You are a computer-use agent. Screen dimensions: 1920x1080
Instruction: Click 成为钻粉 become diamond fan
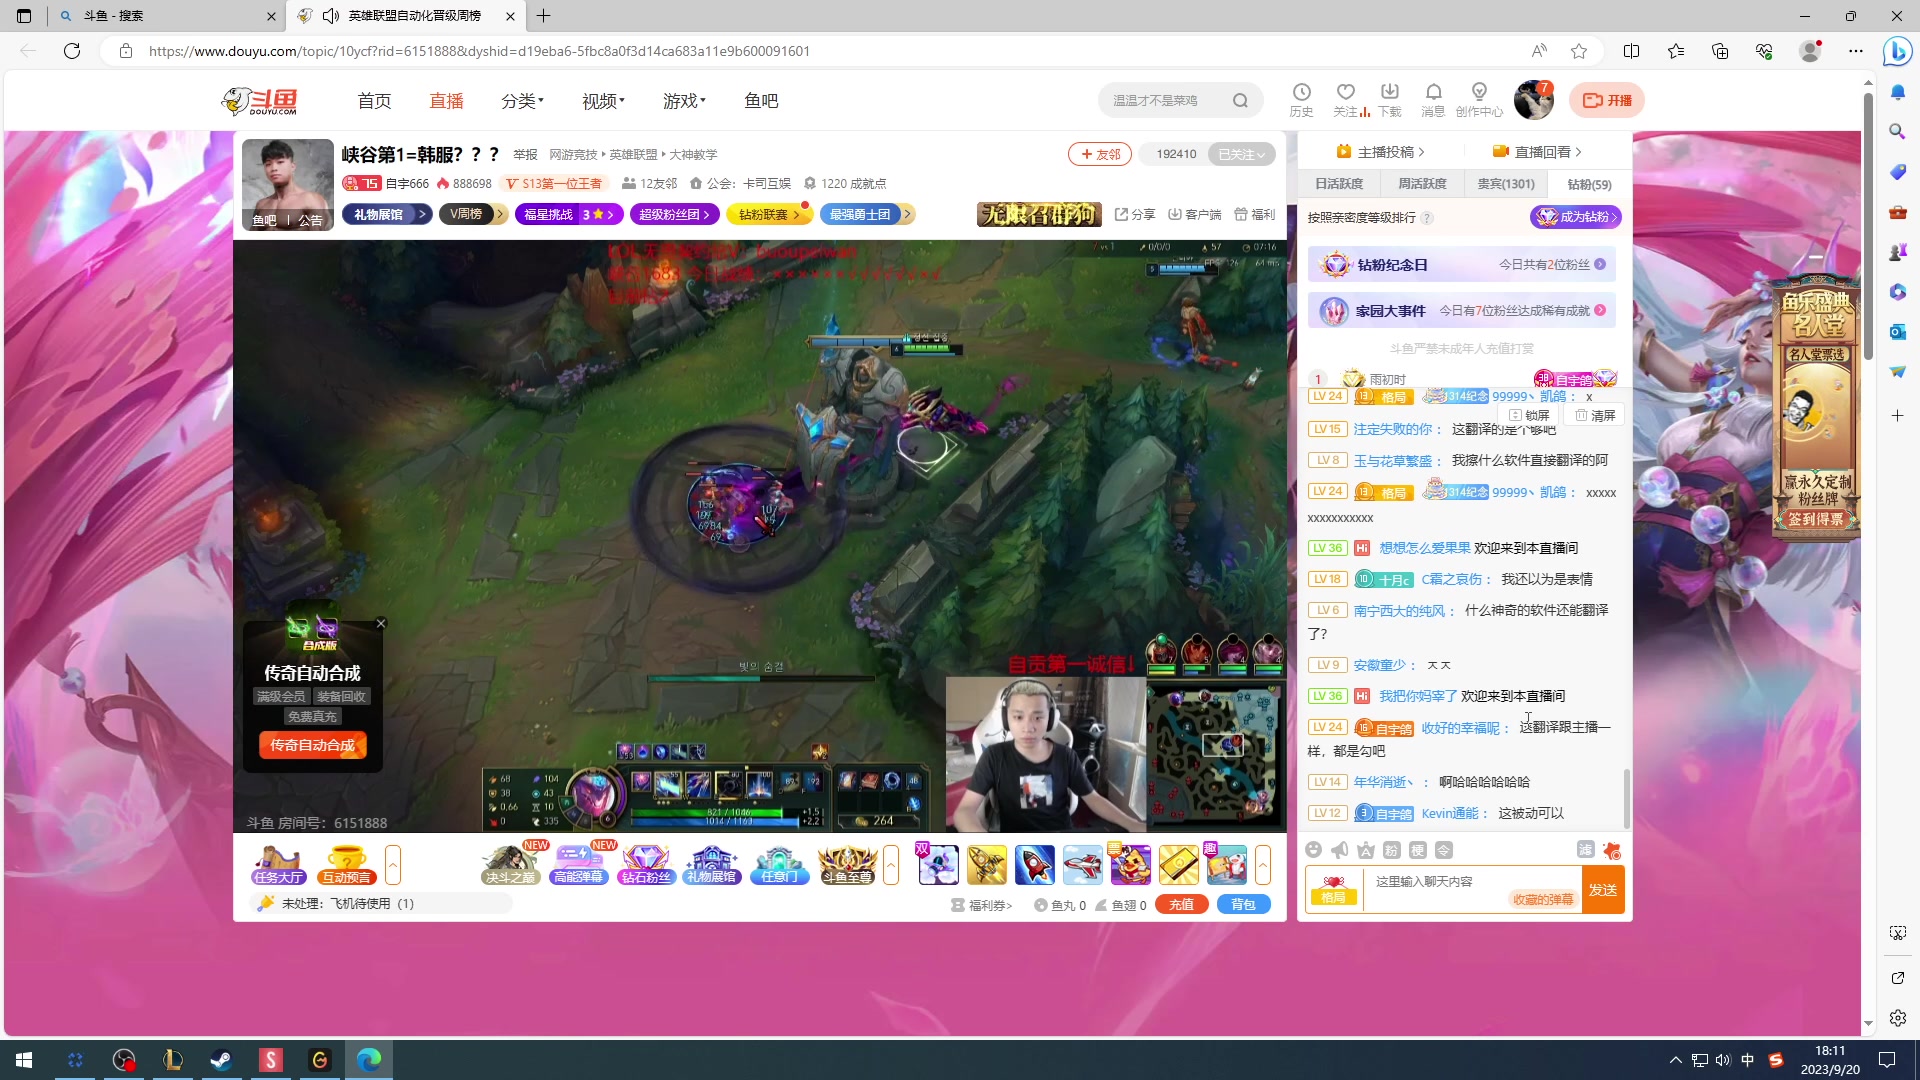point(1576,217)
